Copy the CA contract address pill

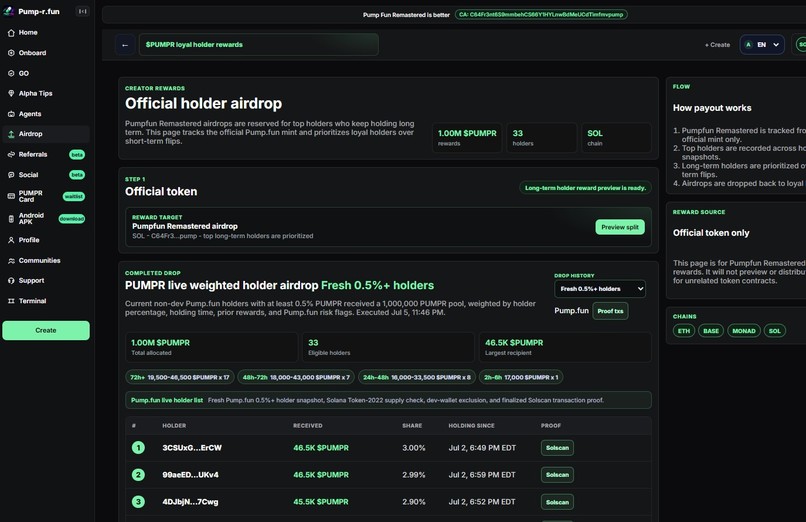click(x=541, y=15)
